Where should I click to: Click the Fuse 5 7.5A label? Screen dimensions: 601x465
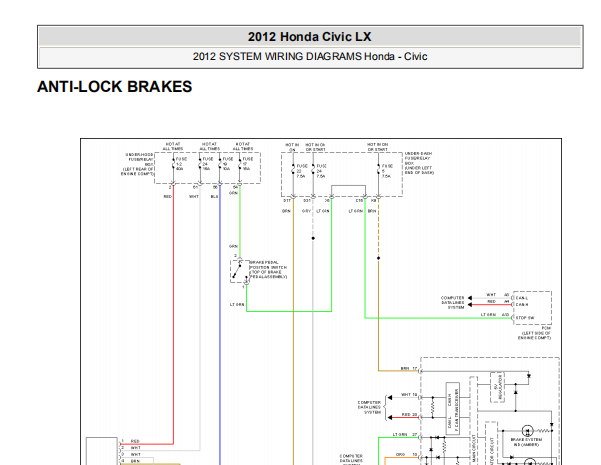pyautogui.click(x=387, y=171)
